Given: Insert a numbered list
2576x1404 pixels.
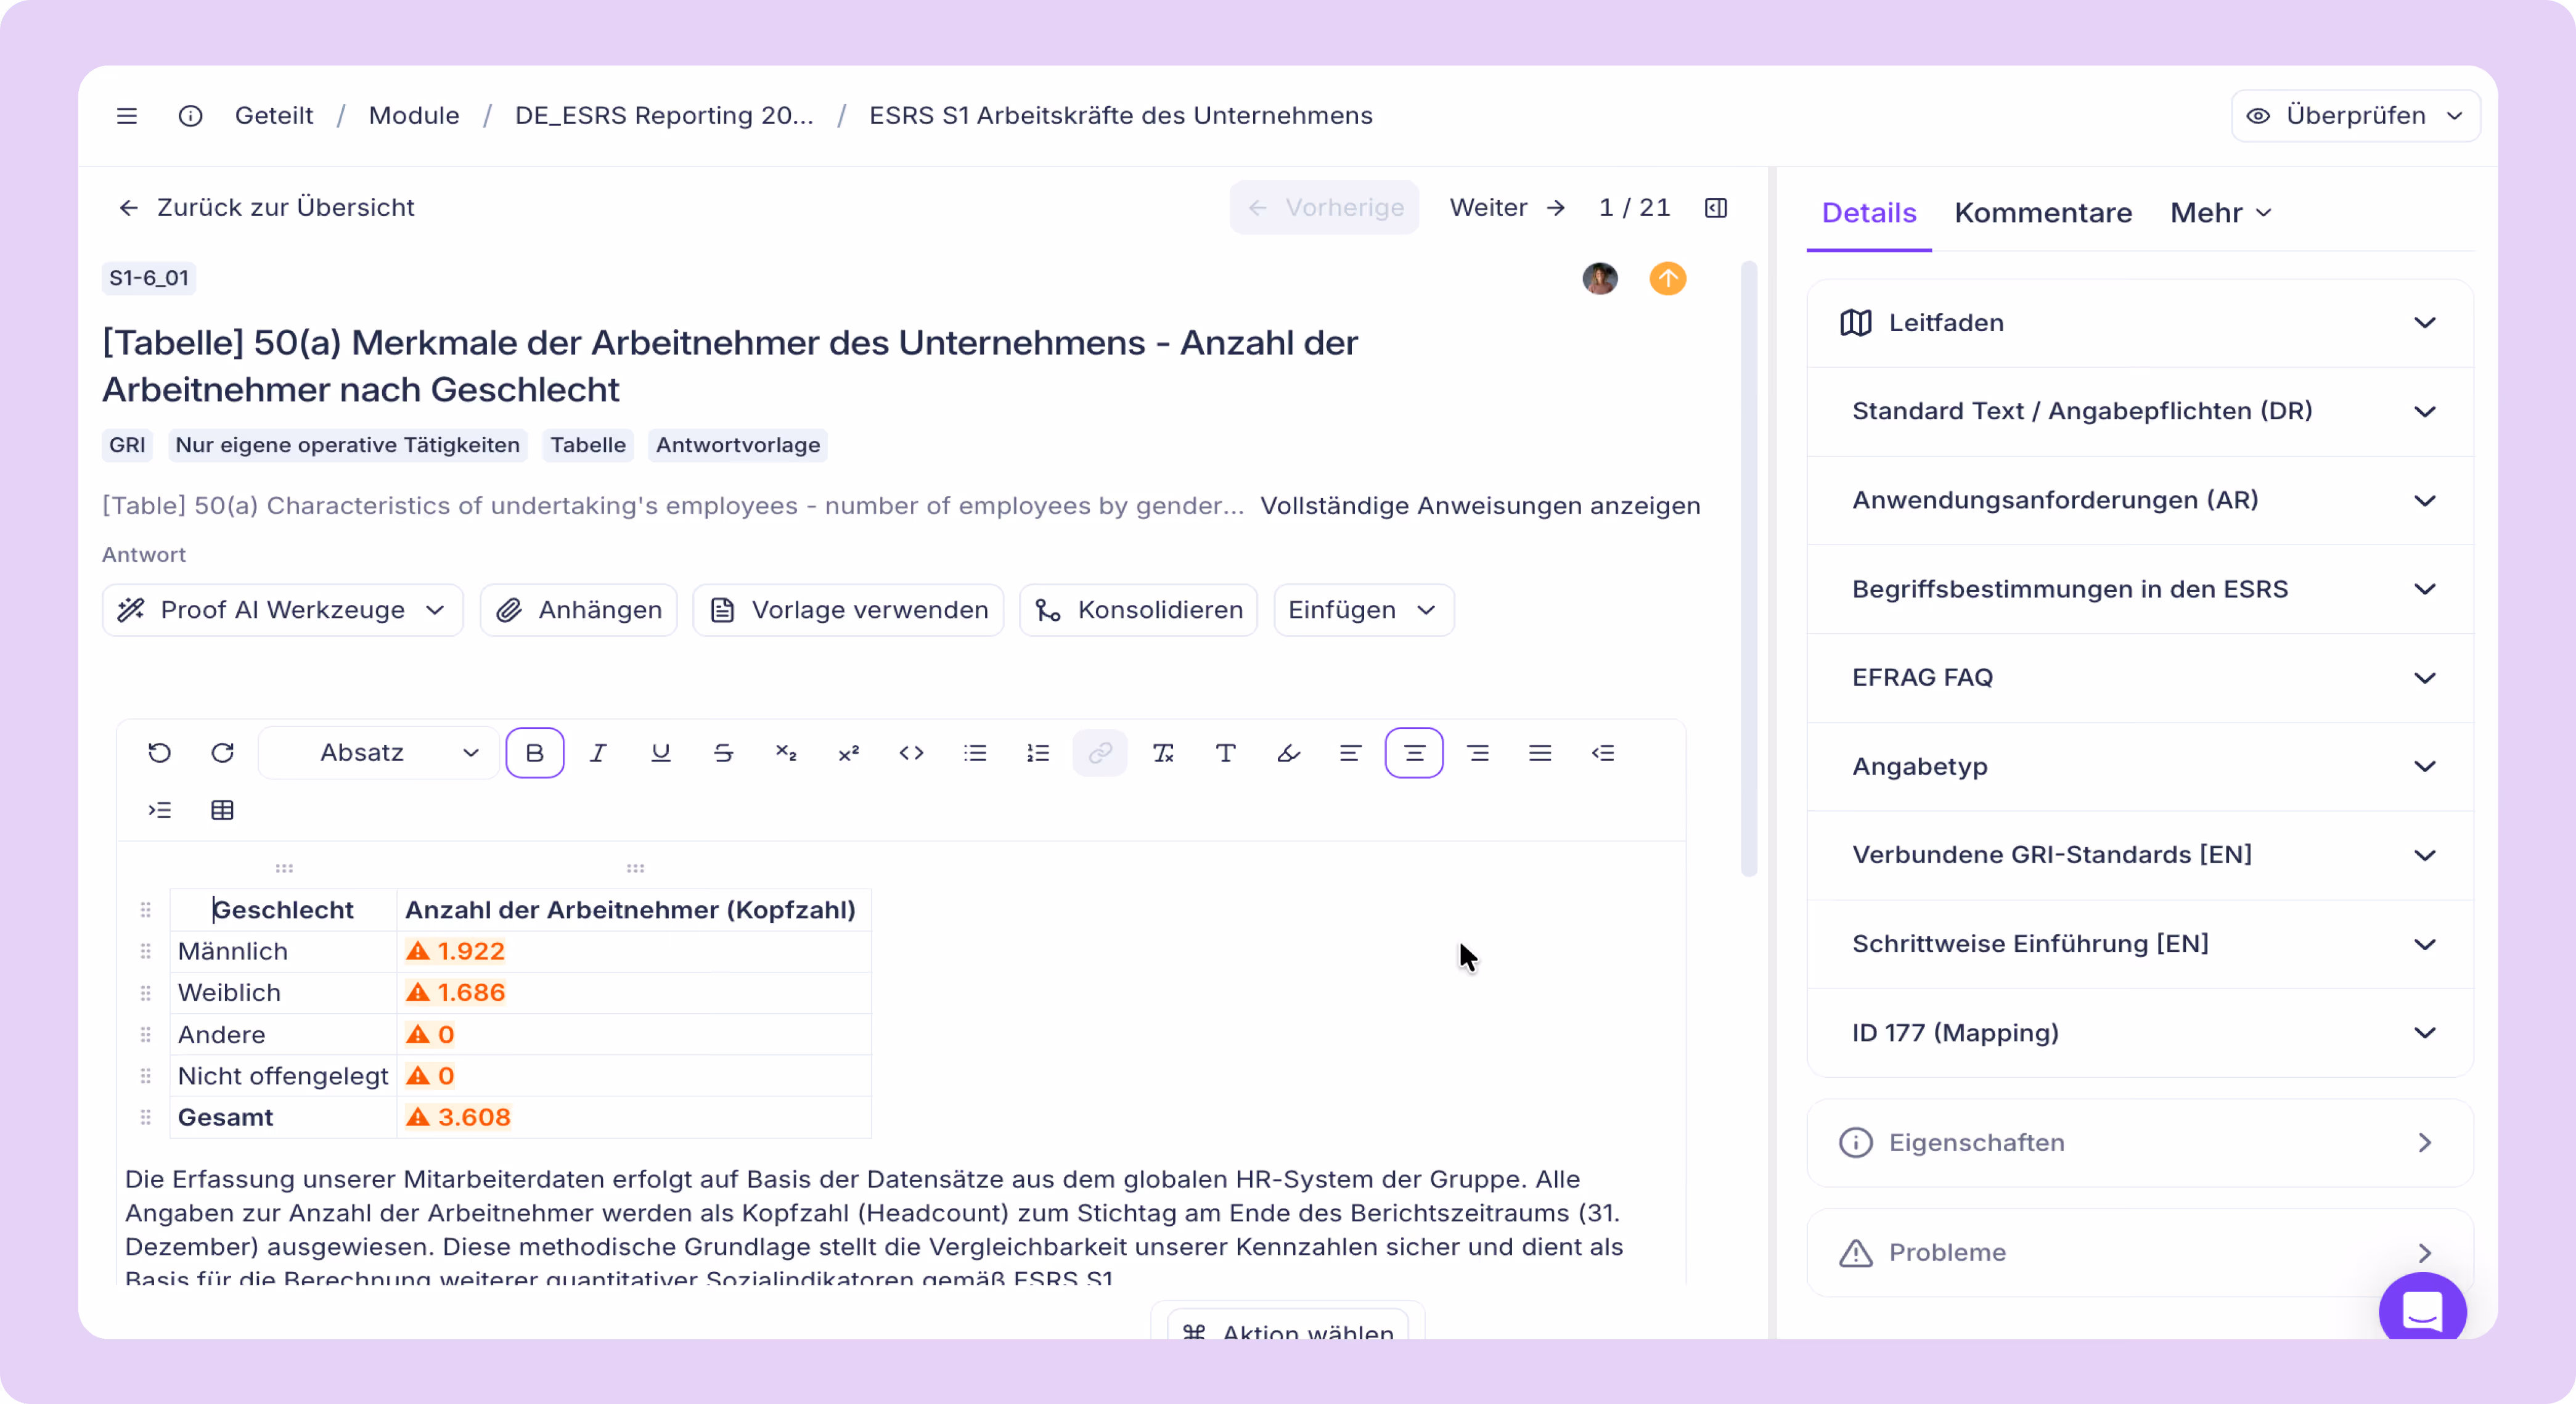Looking at the screenshot, I should (x=1038, y=753).
